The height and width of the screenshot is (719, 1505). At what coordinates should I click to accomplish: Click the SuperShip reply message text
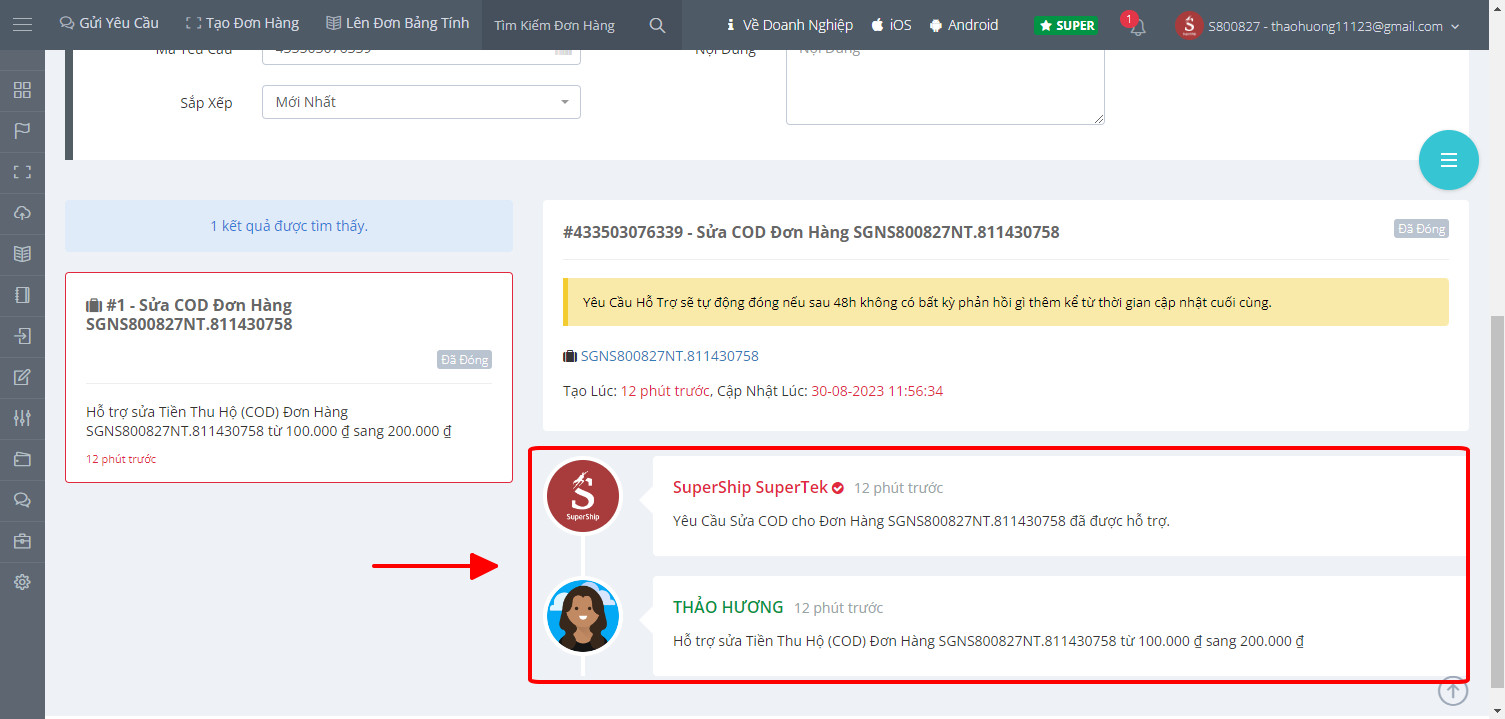[x=921, y=521]
